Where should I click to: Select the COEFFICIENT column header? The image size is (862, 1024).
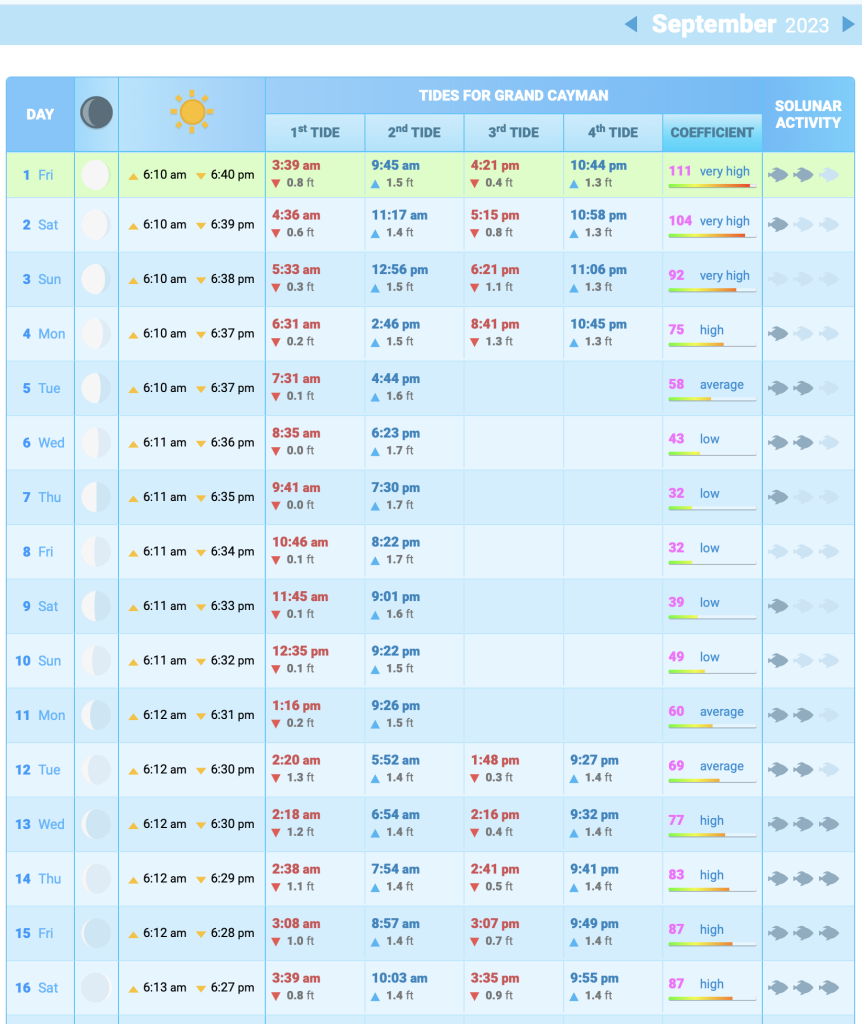pos(712,132)
